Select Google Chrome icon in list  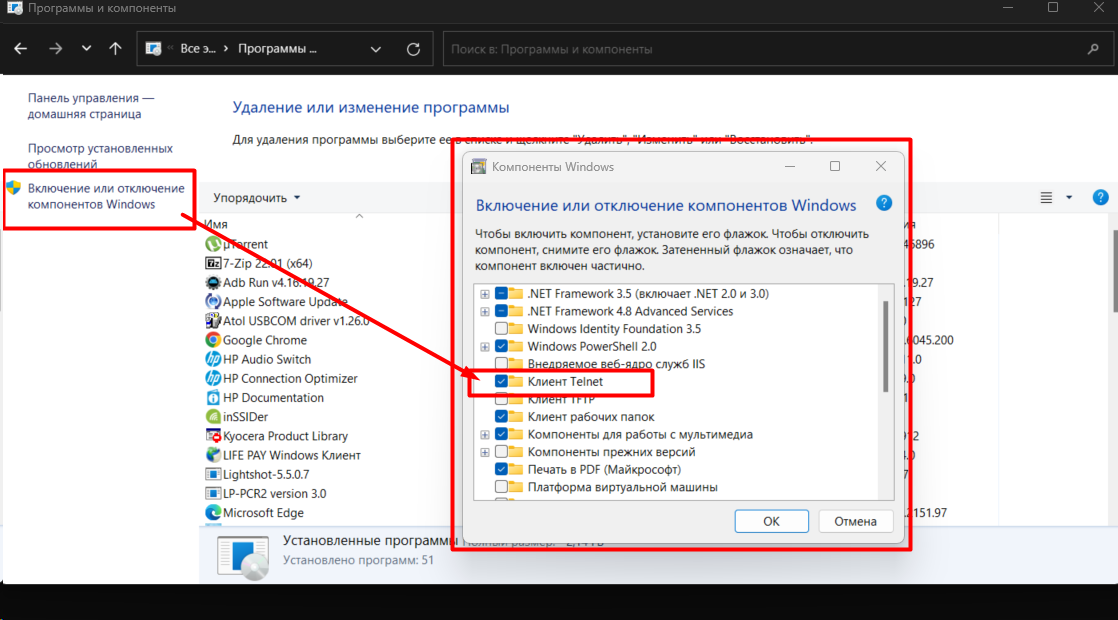pyautogui.click(x=212, y=340)
